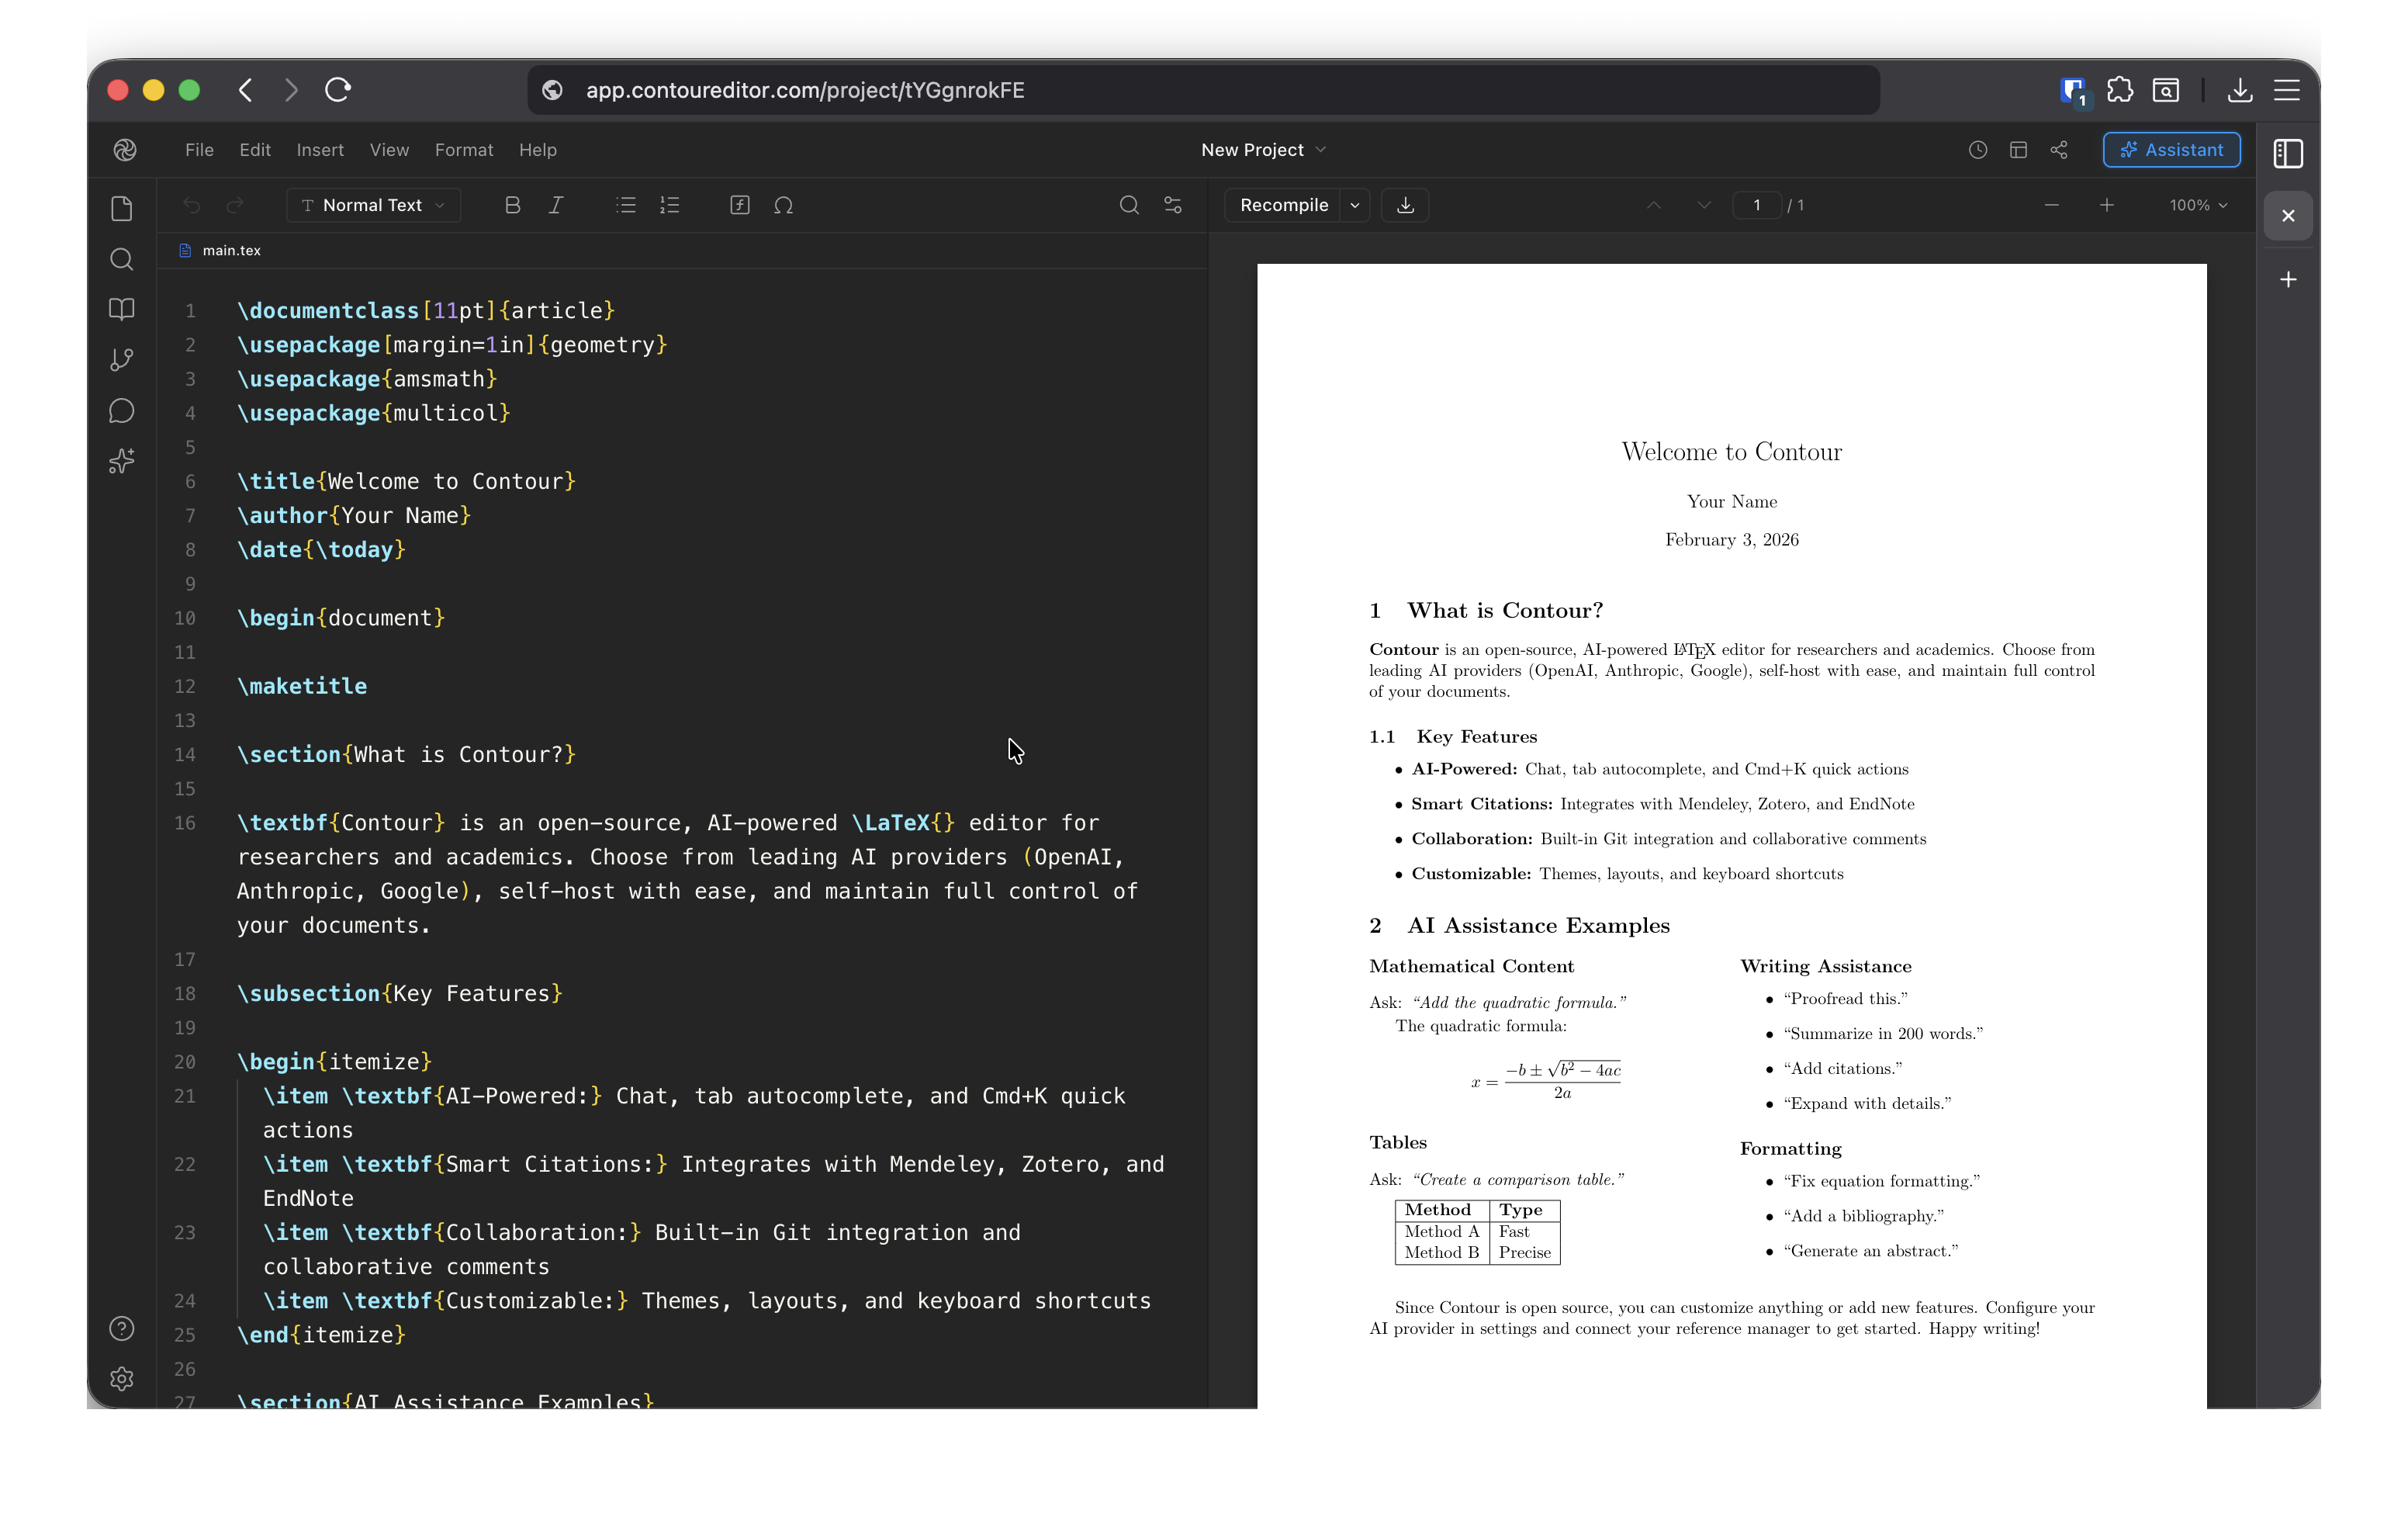Open the 100% zoom level dropdown
2408x1524 pixels.
(x=2196, y=204)
